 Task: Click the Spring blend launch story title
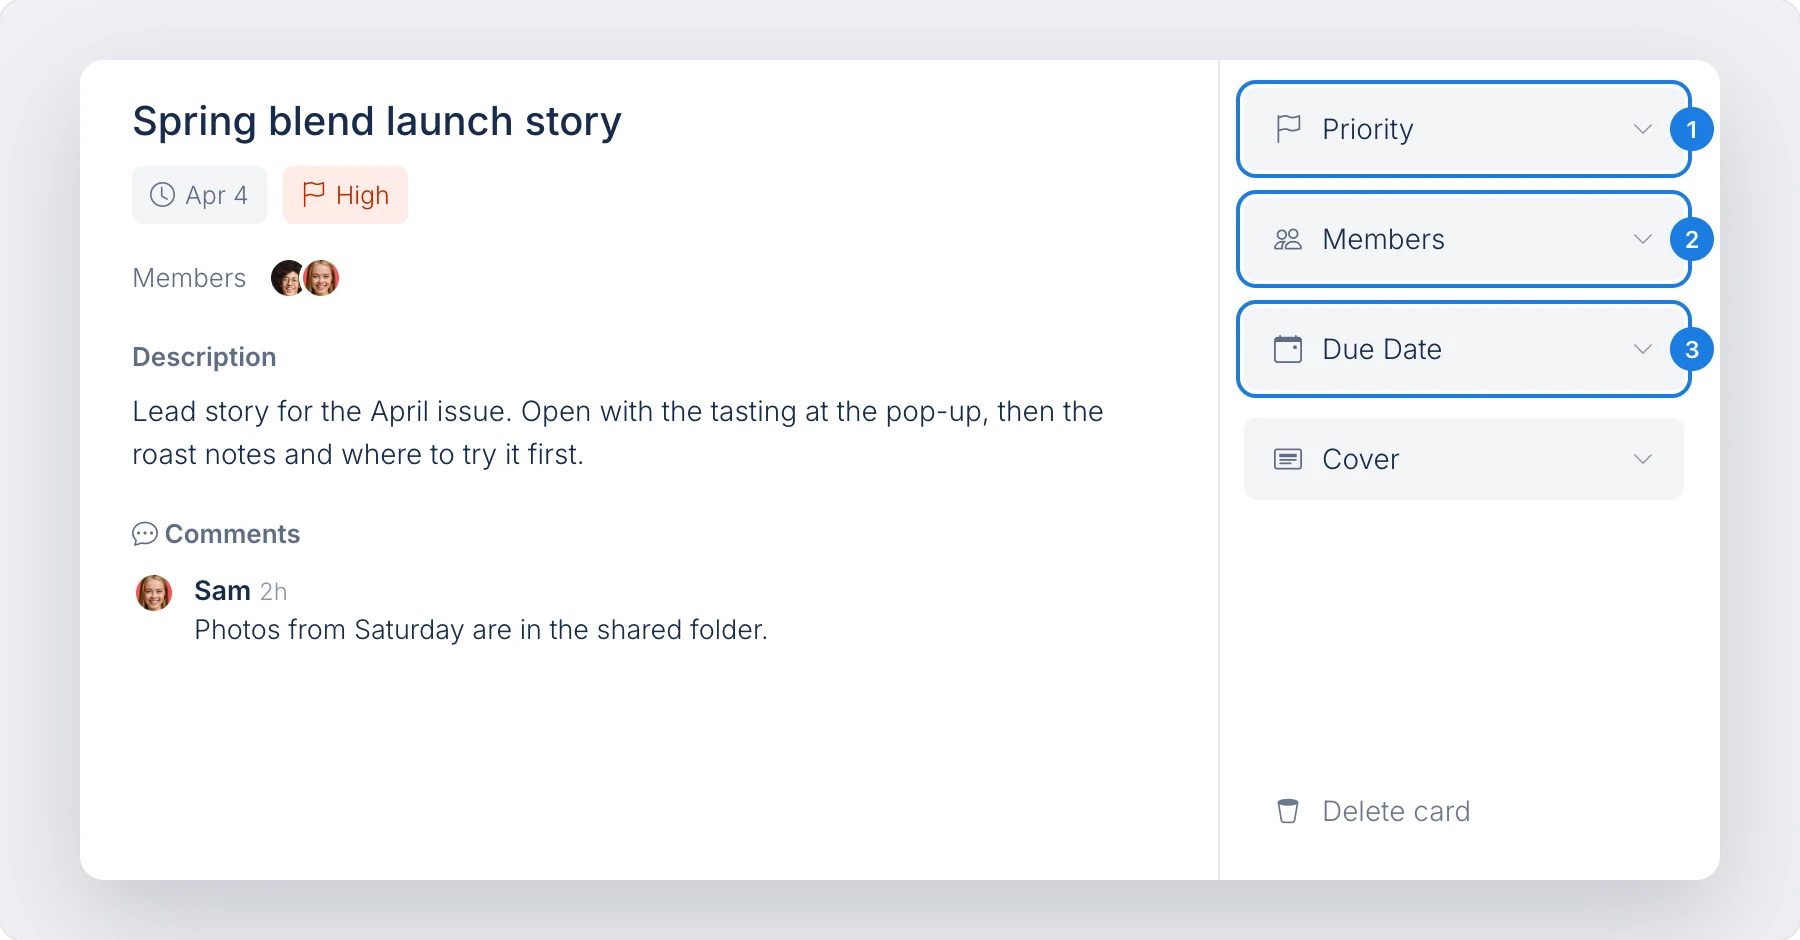point(377,122)
